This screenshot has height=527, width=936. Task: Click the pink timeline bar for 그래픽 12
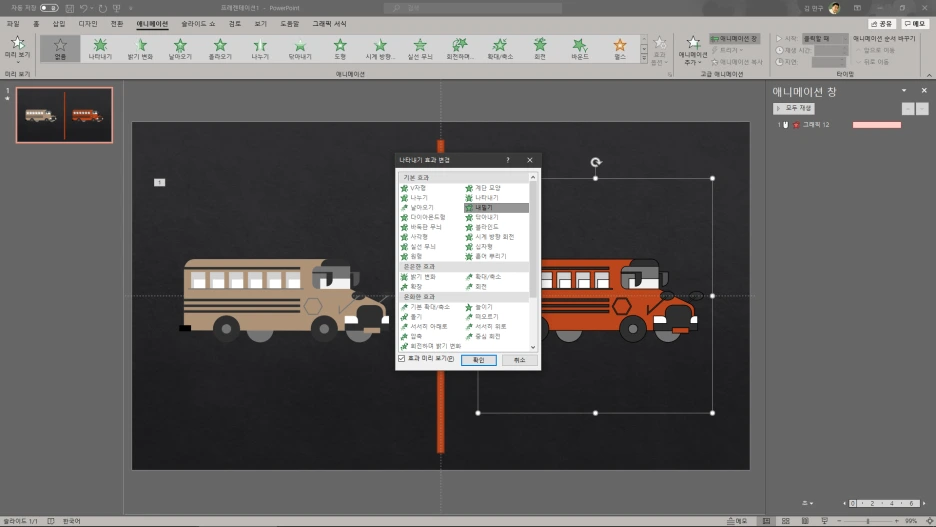coord(877,125)
